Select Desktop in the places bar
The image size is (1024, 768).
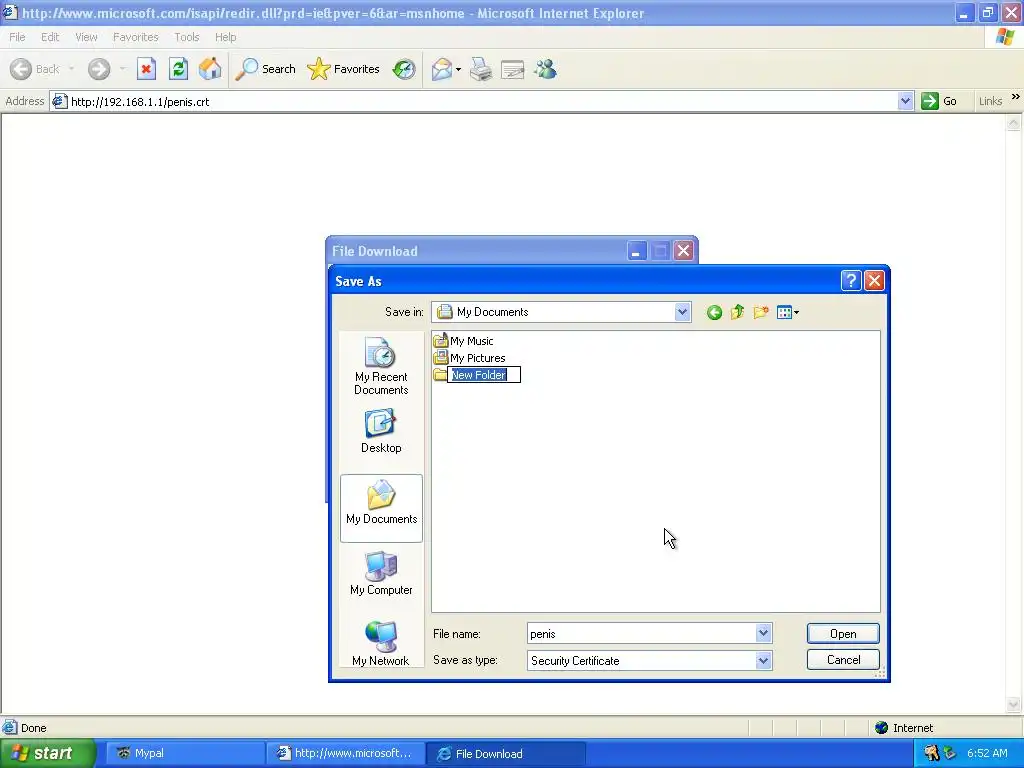click(x=381, y=431)
